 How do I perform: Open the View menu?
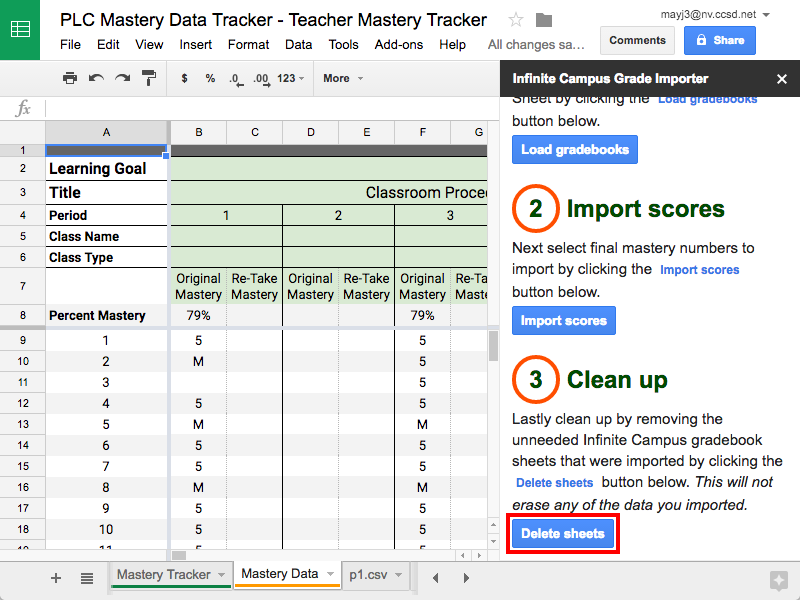click(x=149, y=45)
